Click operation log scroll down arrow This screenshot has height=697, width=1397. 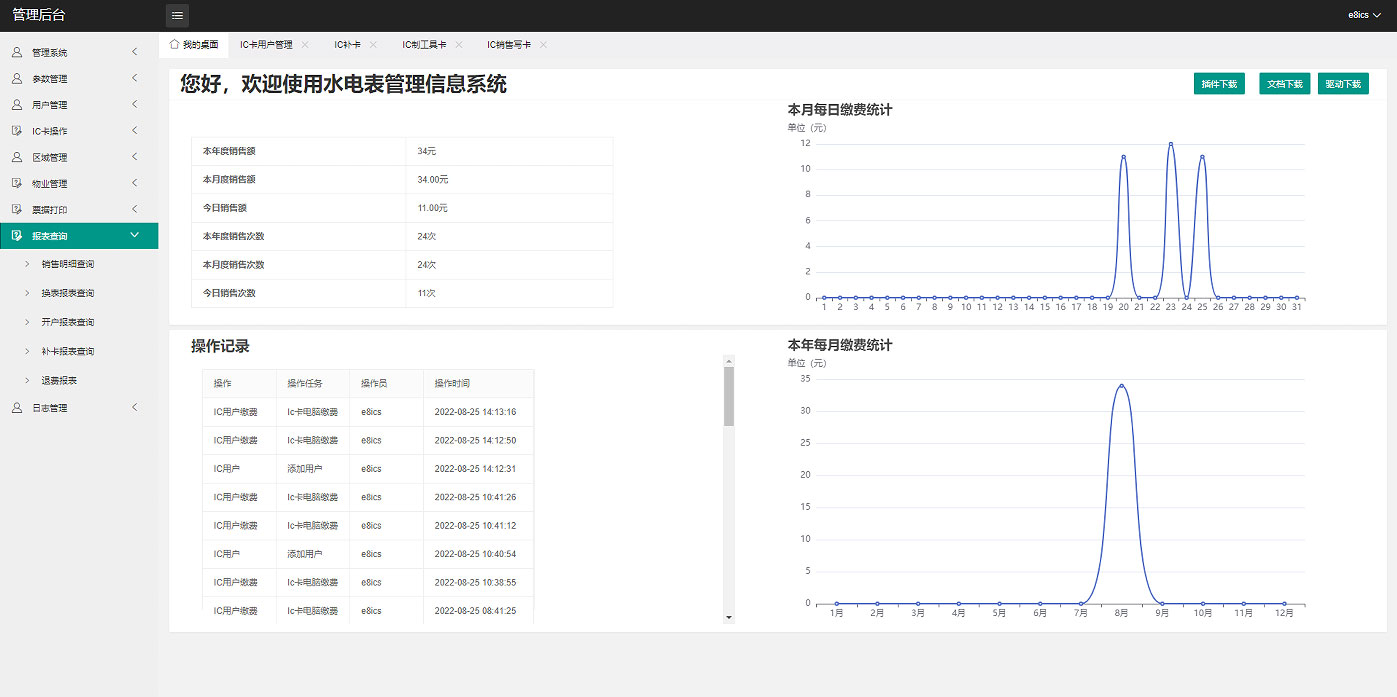pyautogui.click(x=729, y=618)
